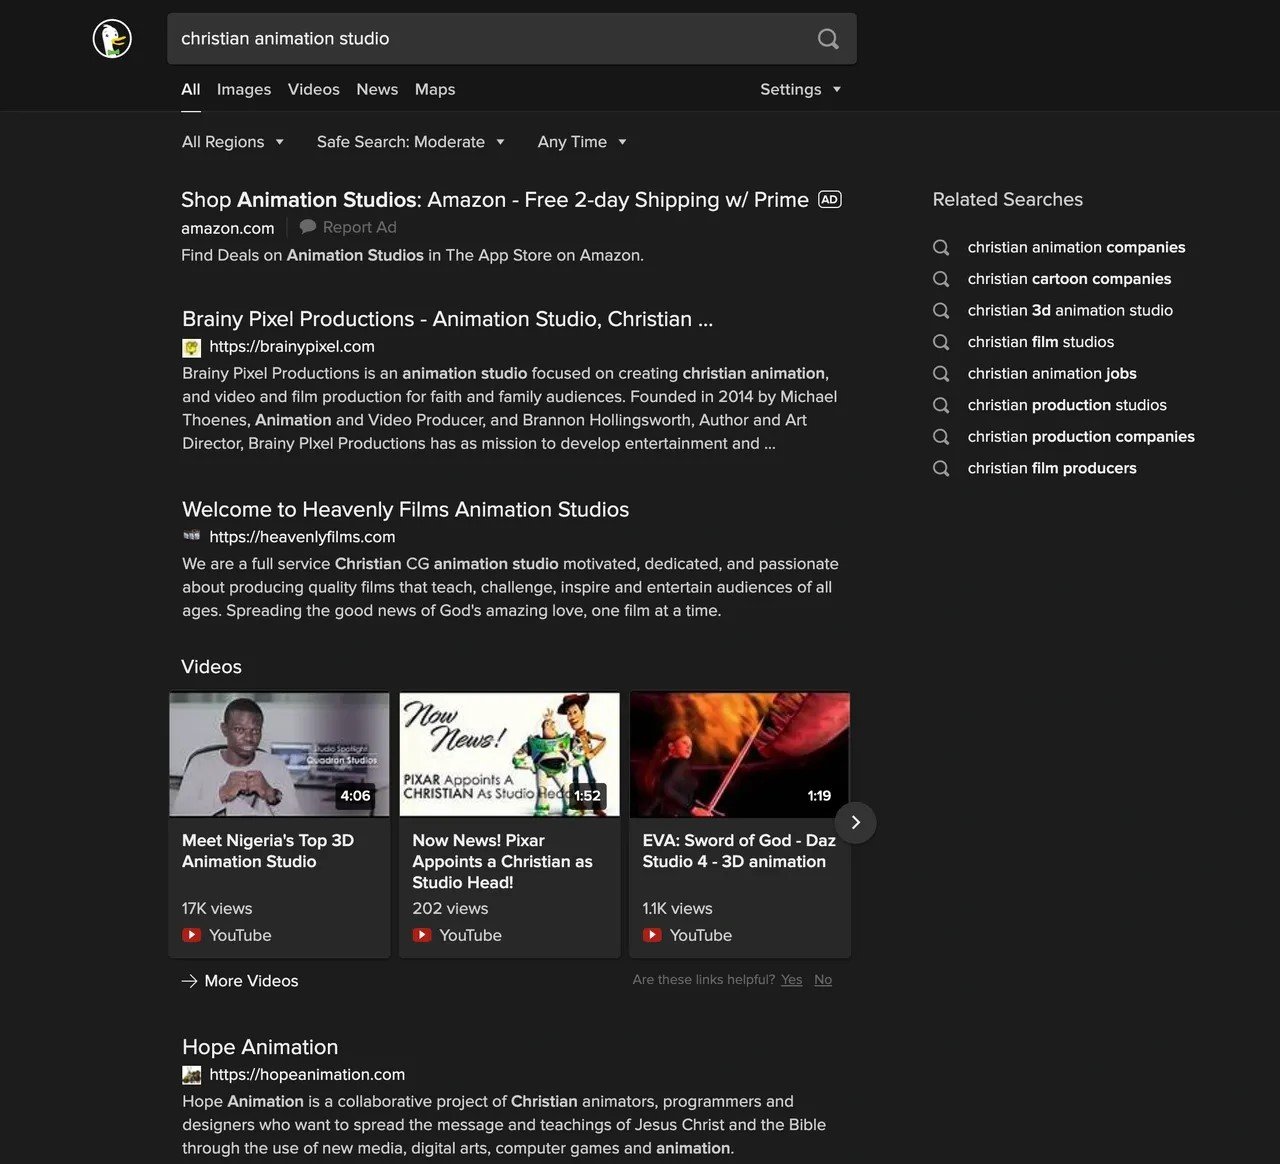Answer No to links helpful question
The image size is (1280, 1164).
823,980
